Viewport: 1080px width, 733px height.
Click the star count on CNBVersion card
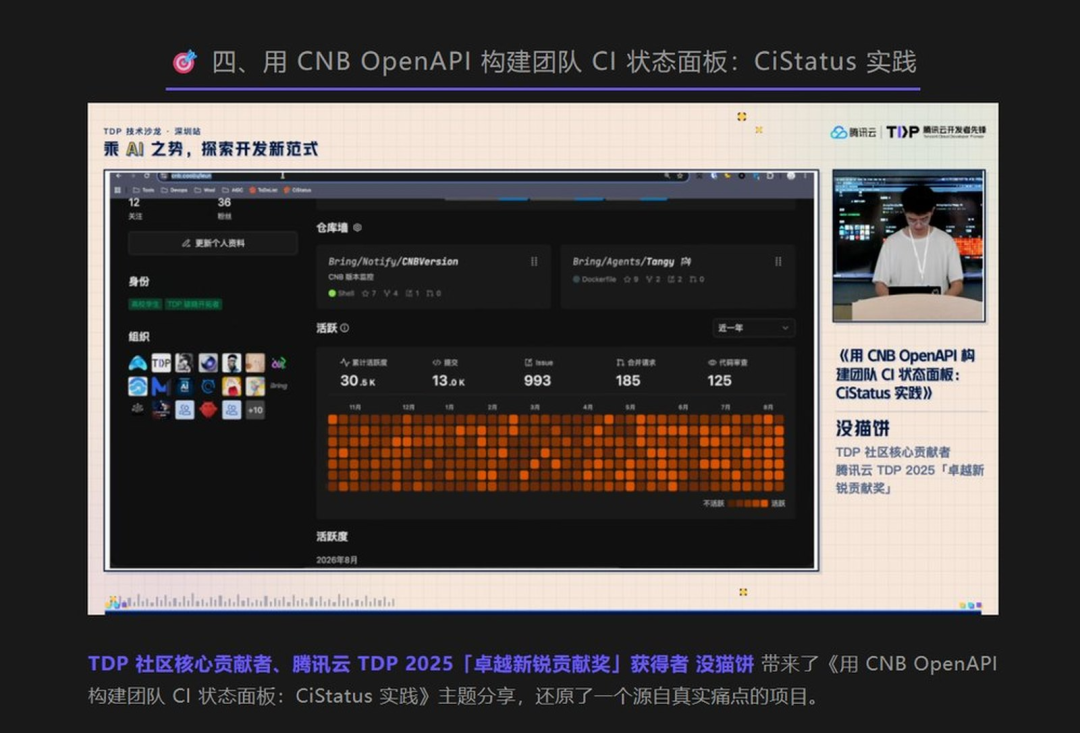(x=369, y=293)
